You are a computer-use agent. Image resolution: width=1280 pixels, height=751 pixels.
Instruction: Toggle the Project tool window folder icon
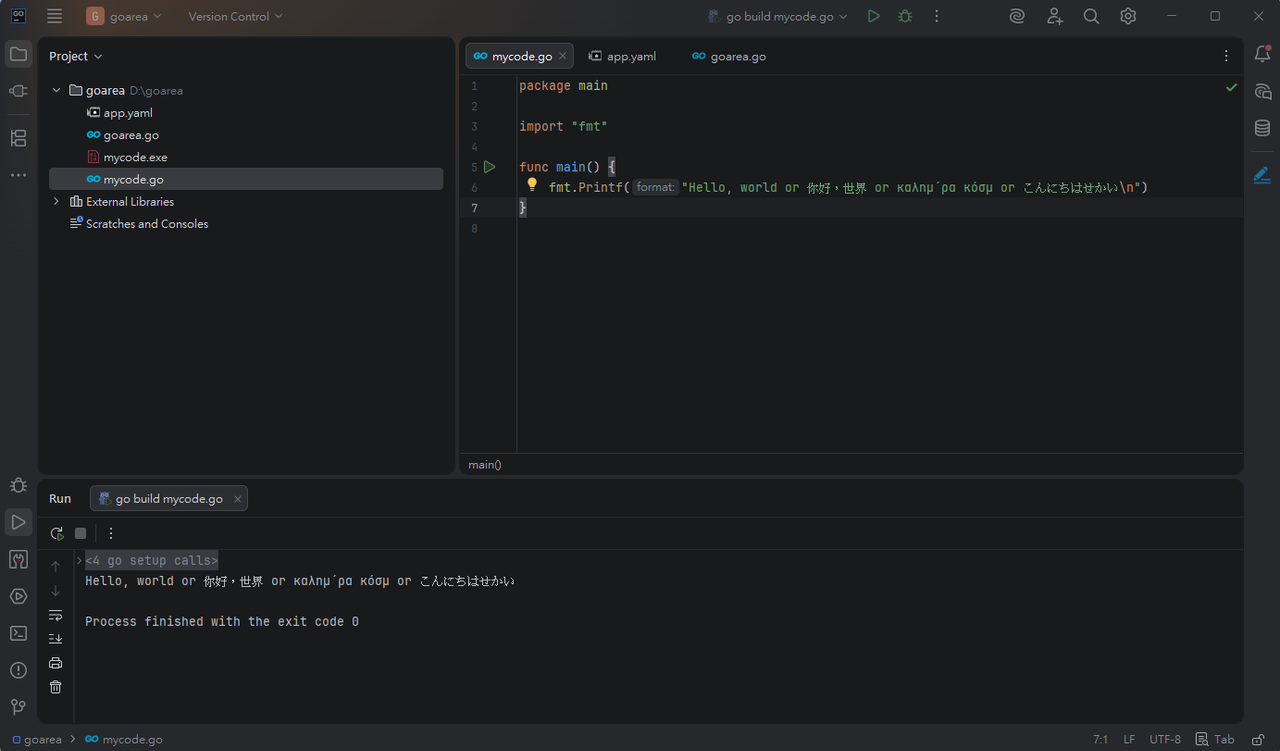(18, 54)
